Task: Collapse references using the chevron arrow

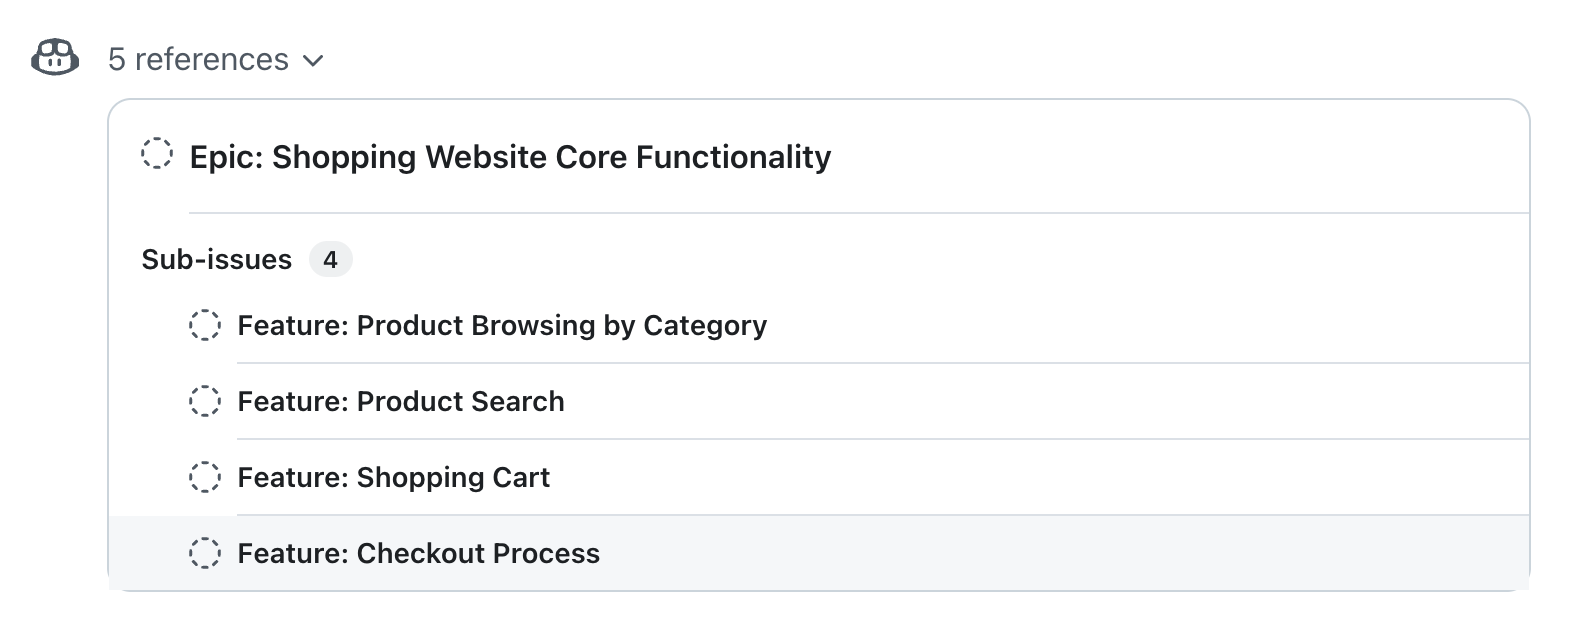Action: point(313,60)
